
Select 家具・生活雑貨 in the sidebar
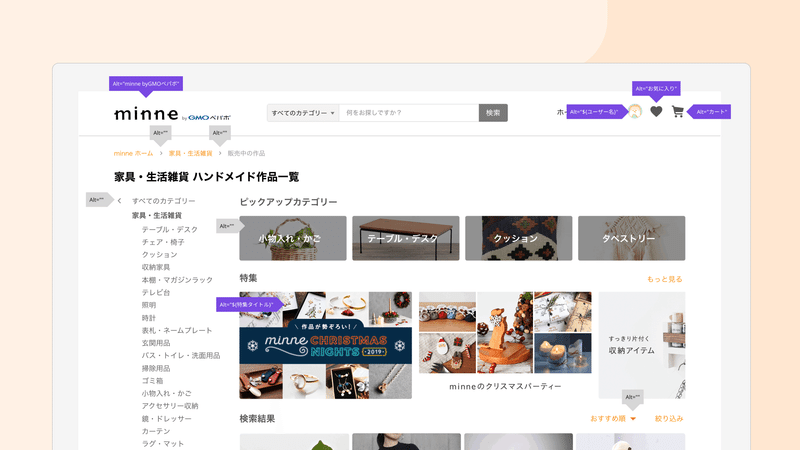pos(157,215)
